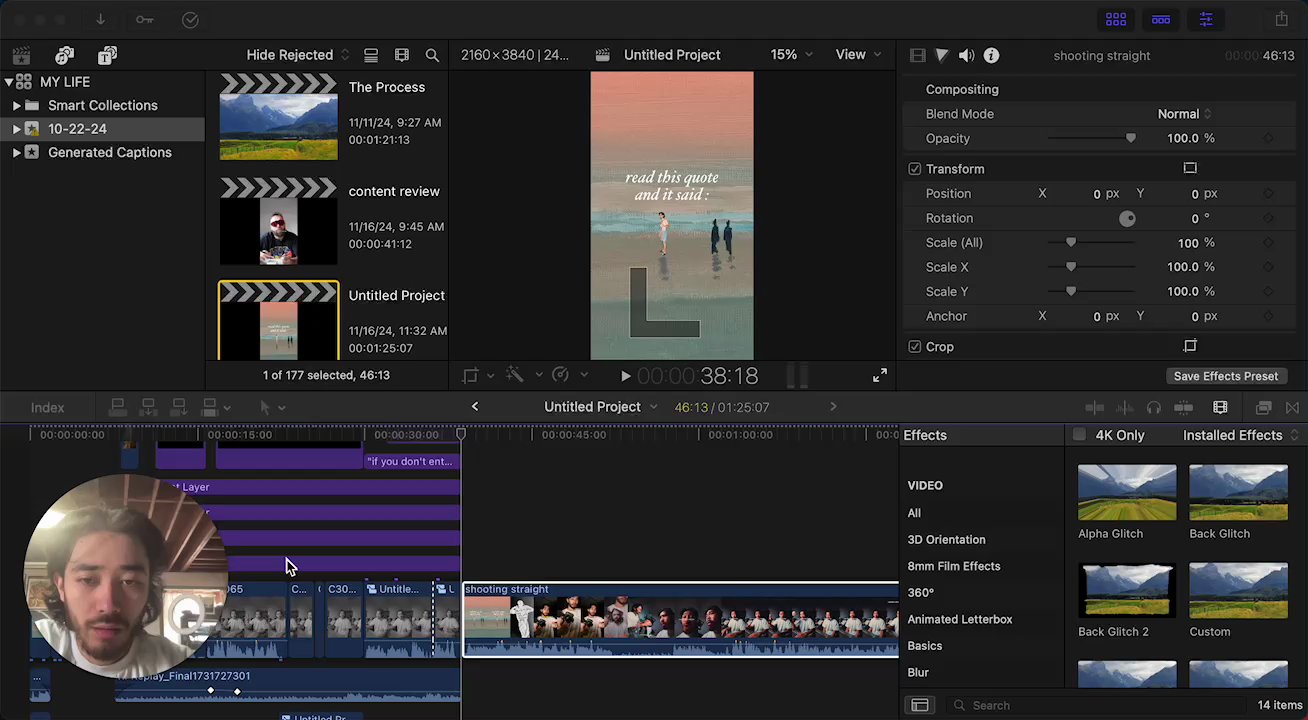1308x720 pixels.
Task: Adjust the Scale (All) slider
Action: tap(1091, 243)
